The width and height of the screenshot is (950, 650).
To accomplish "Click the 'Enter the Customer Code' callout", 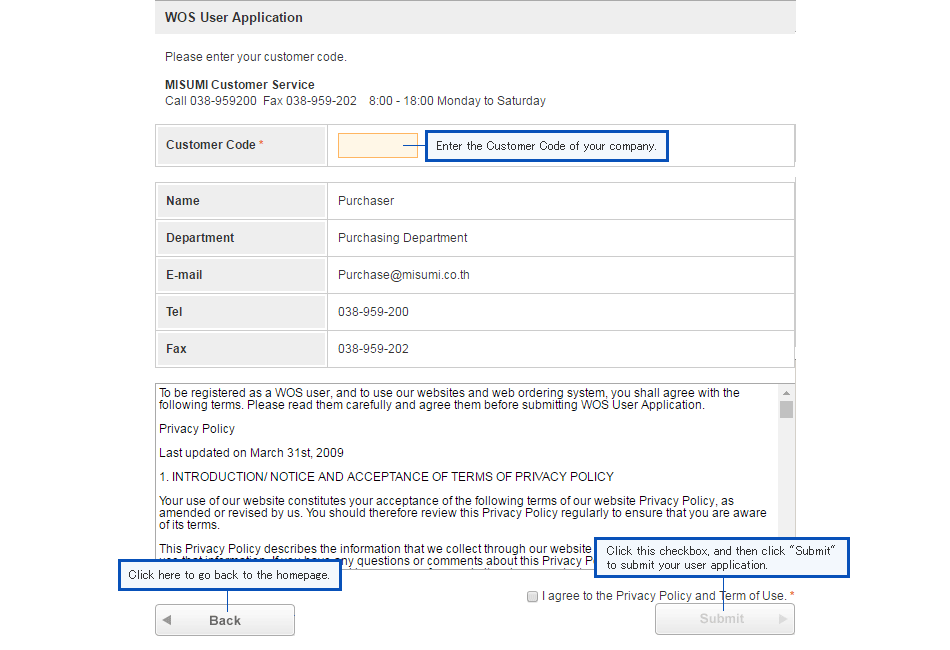I will coord(546,146).
